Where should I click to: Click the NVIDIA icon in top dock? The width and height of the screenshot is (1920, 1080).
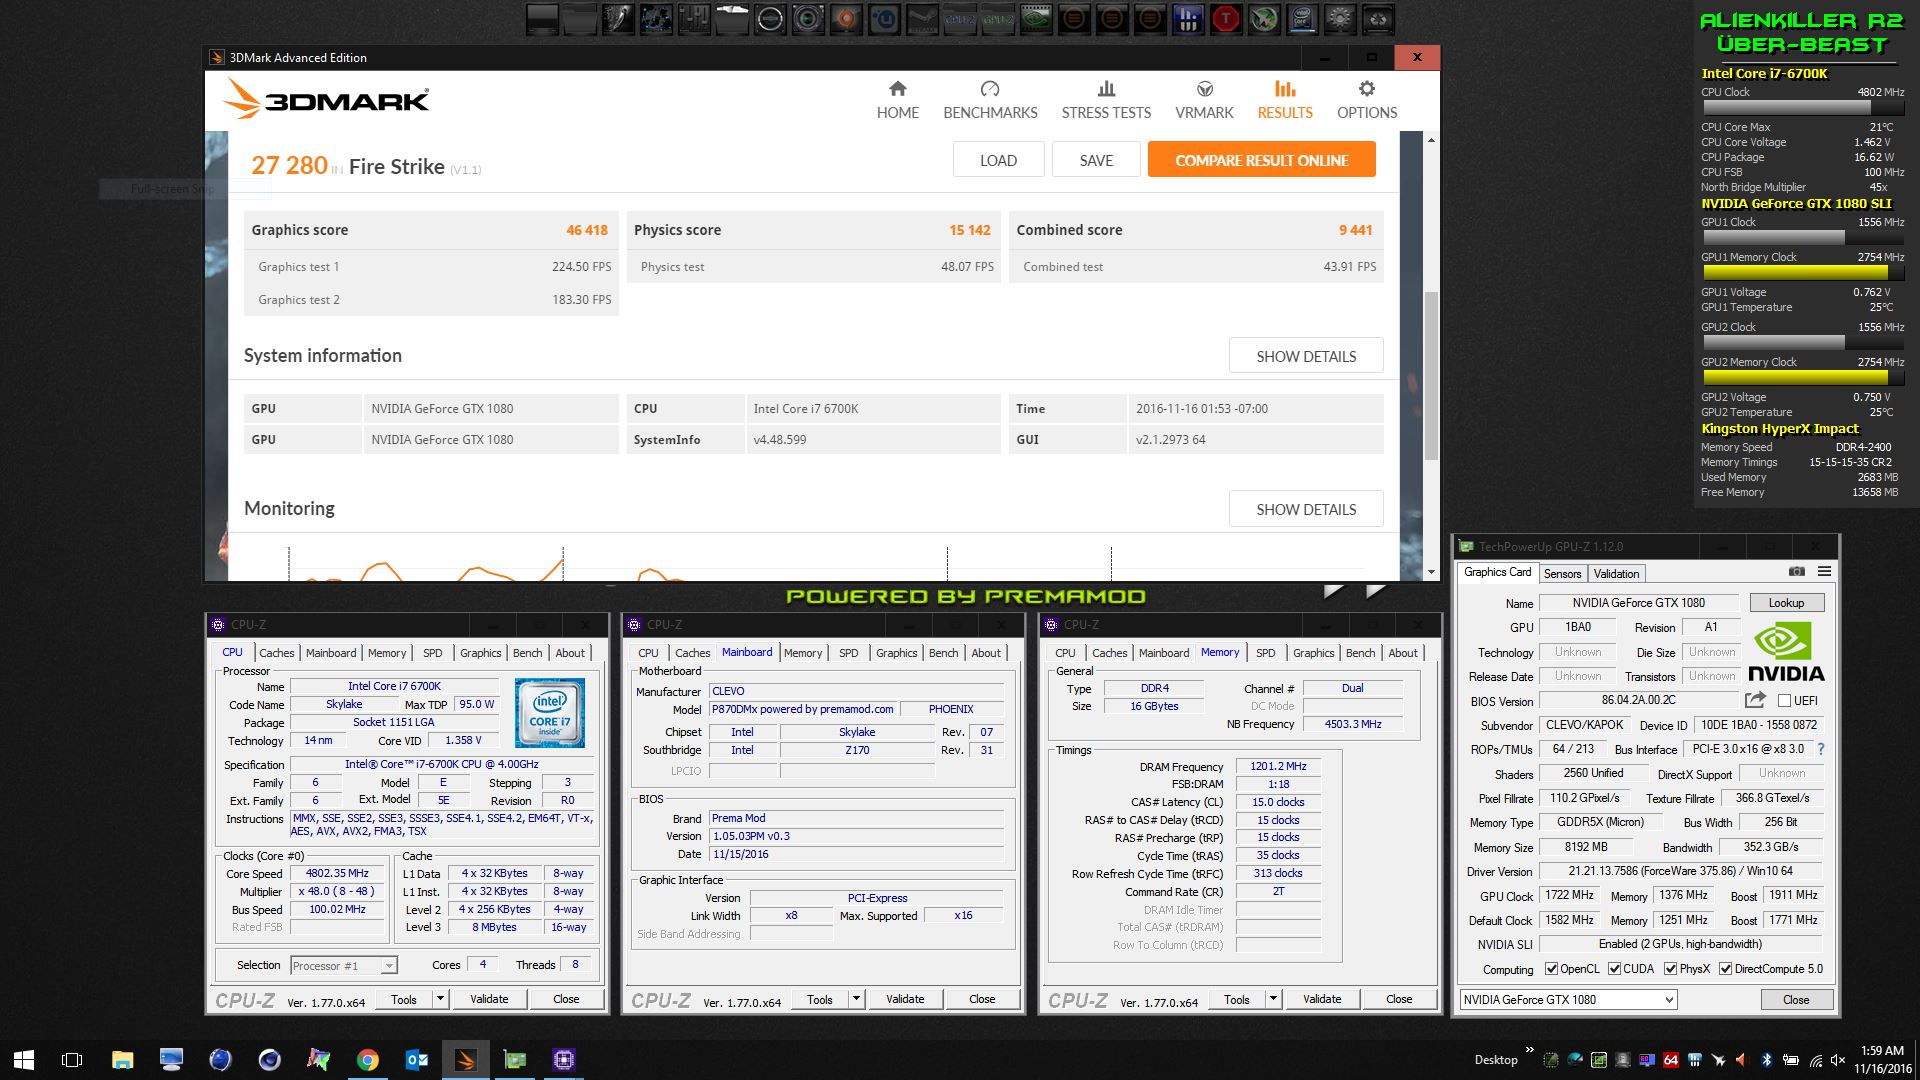[x=1036, y=19]
